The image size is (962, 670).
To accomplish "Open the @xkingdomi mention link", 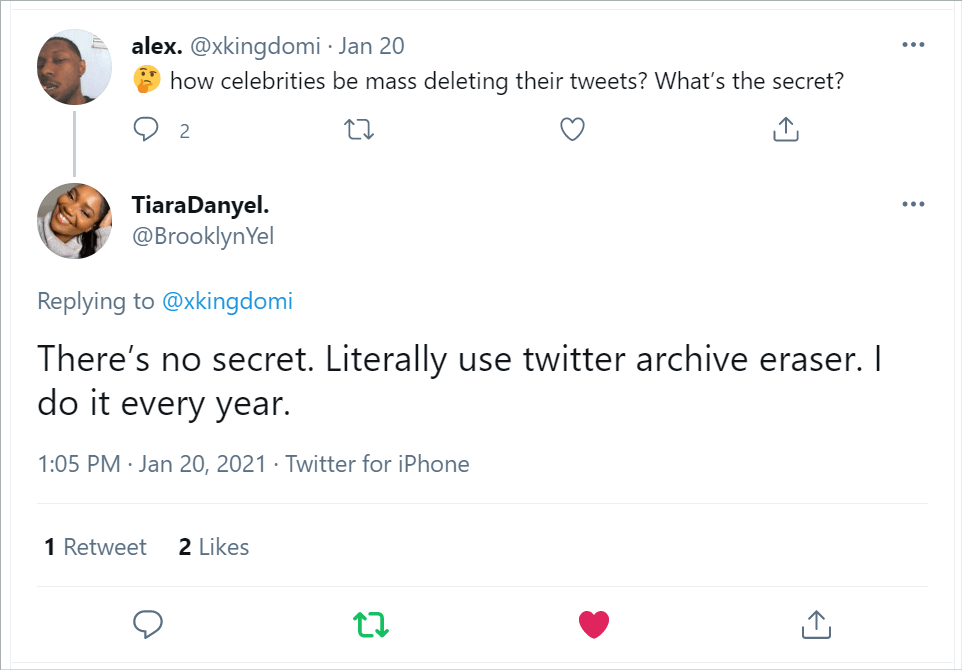I will point(228,301).
